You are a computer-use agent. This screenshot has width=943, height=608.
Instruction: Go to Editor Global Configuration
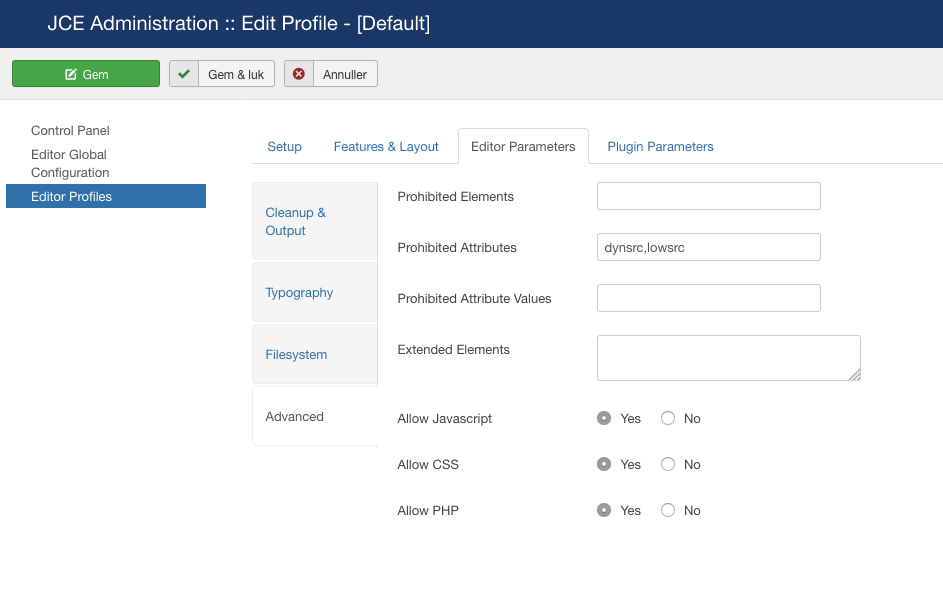pos(69,163)
